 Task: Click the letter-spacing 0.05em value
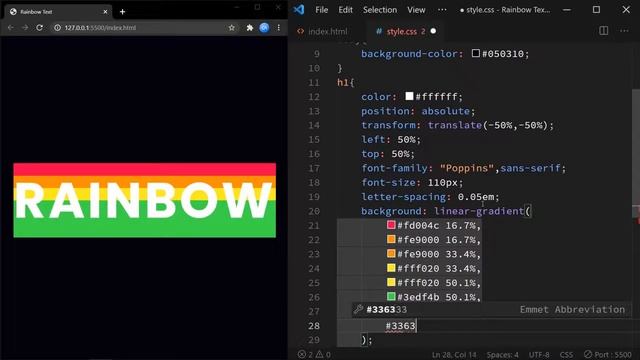[x=475, y=197]
